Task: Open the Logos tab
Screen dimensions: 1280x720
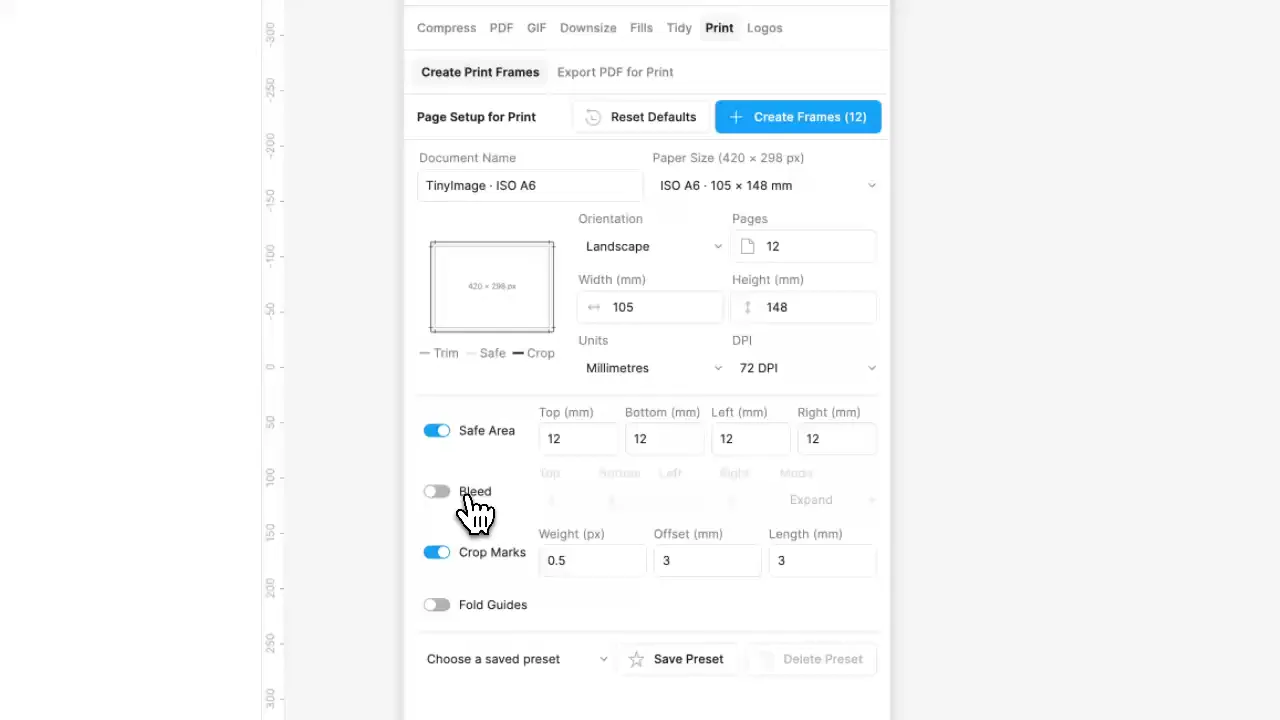Action: coord(764,28)
